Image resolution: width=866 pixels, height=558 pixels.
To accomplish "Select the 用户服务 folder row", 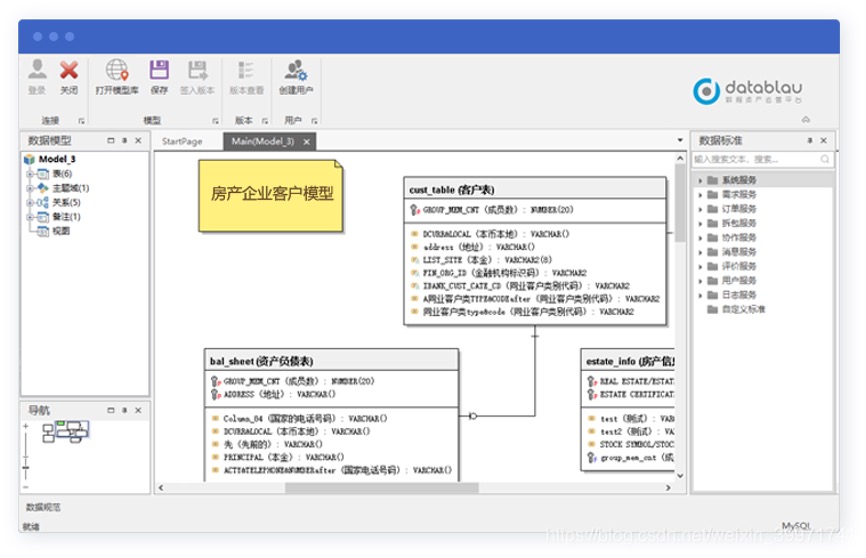I will pos(763,281).
